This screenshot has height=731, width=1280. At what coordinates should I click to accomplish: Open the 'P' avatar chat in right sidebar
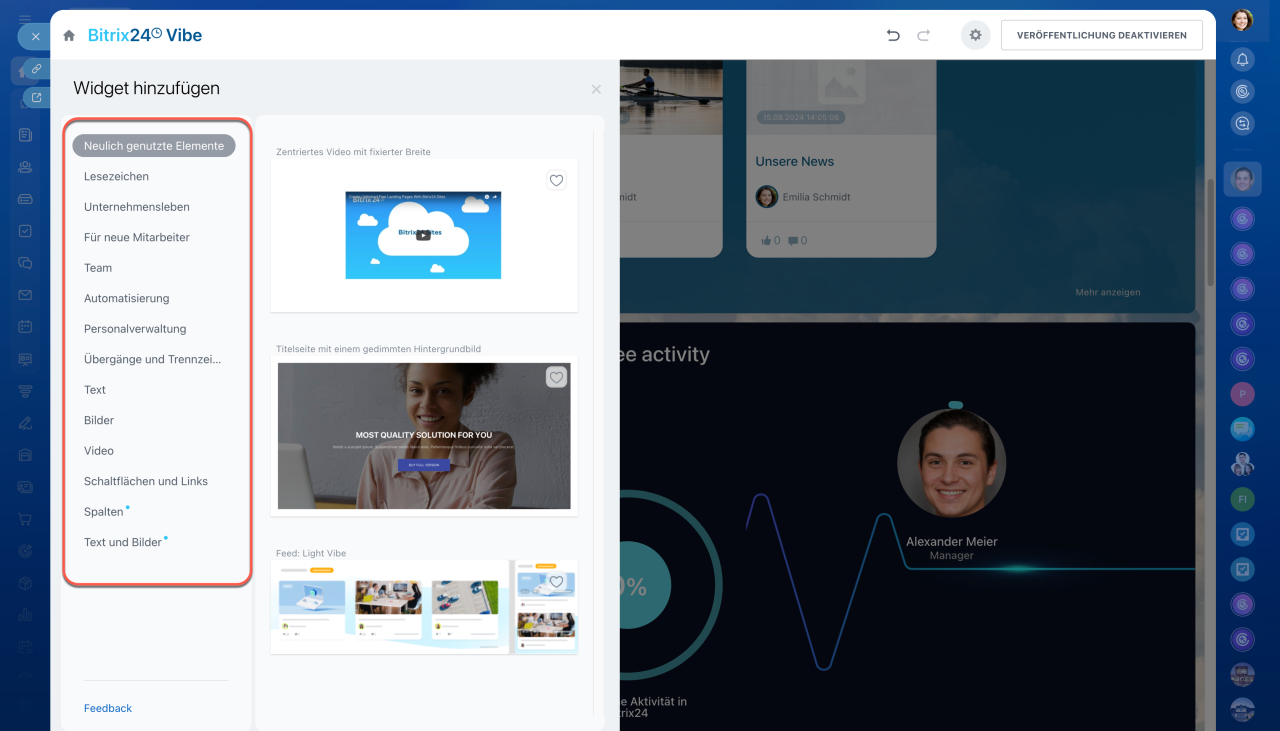pos(1242,394)
